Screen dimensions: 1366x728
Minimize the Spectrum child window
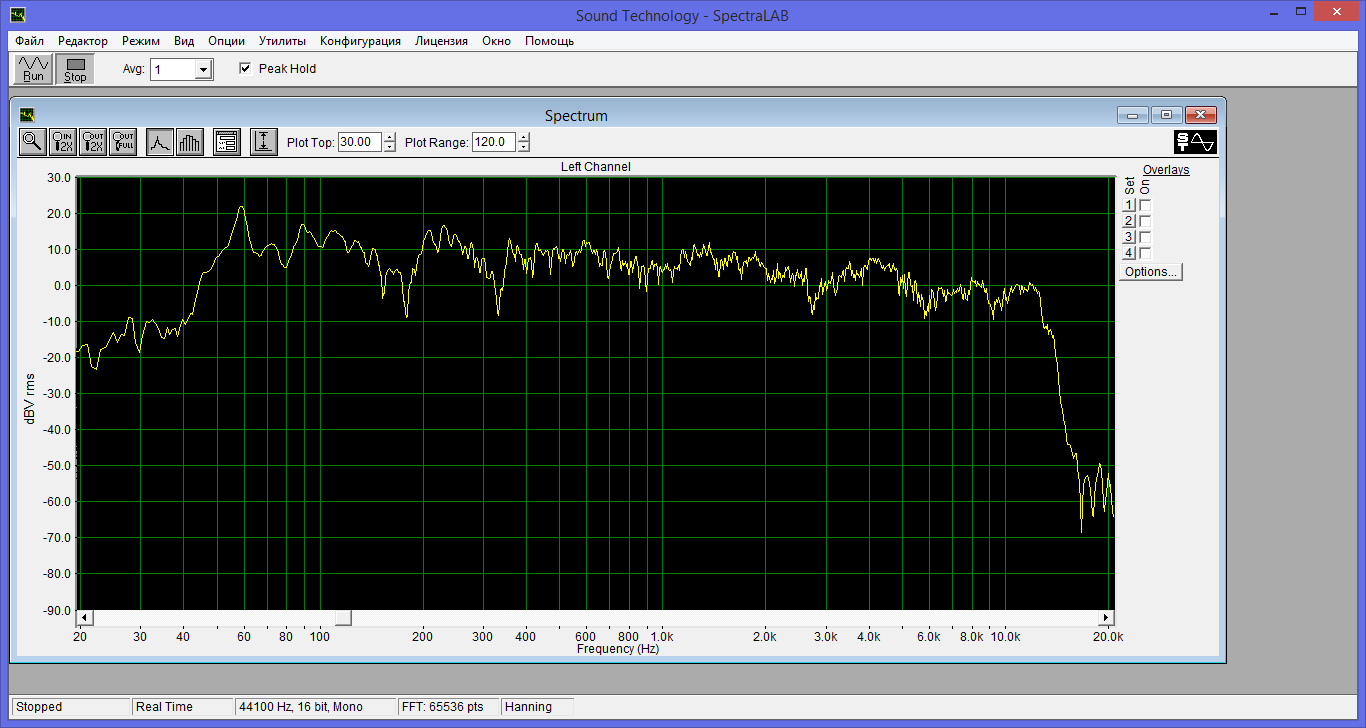point(1133,115)
